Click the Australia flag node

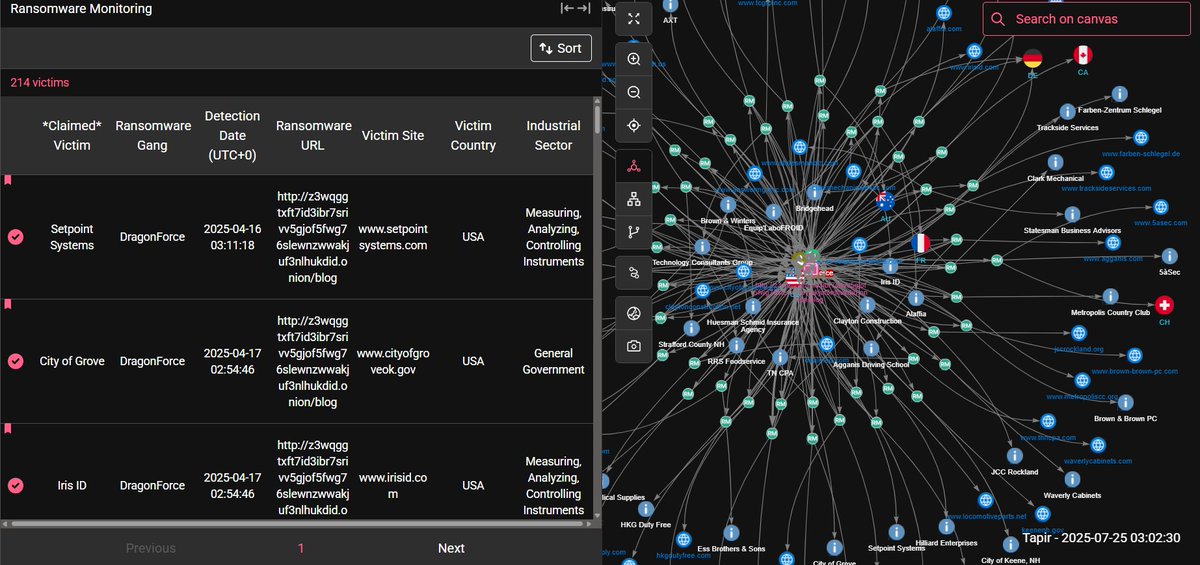[884, 200]
